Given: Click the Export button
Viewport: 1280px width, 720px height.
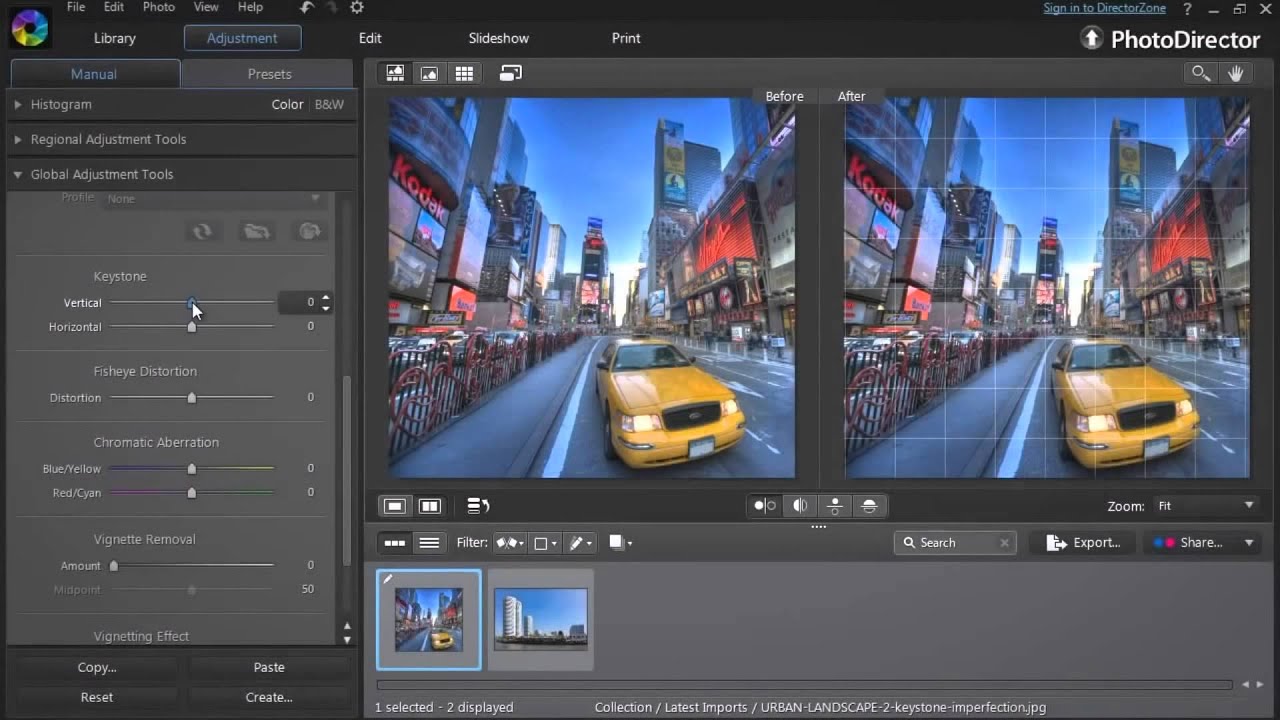Looking at the screenshot, I should [x=1083, y=542].
